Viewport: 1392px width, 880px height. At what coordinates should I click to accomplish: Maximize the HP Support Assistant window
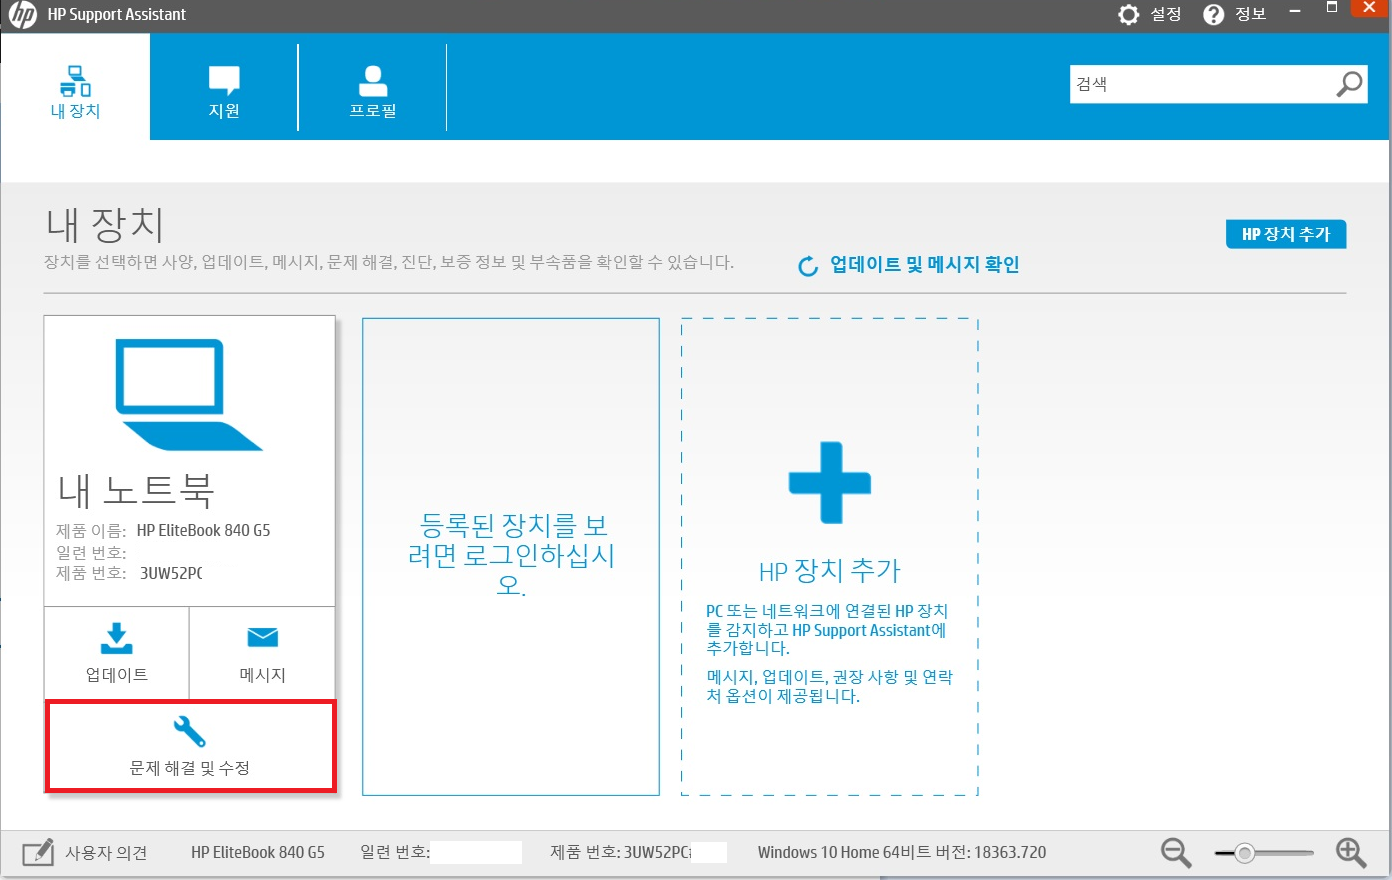point(1332,8)
